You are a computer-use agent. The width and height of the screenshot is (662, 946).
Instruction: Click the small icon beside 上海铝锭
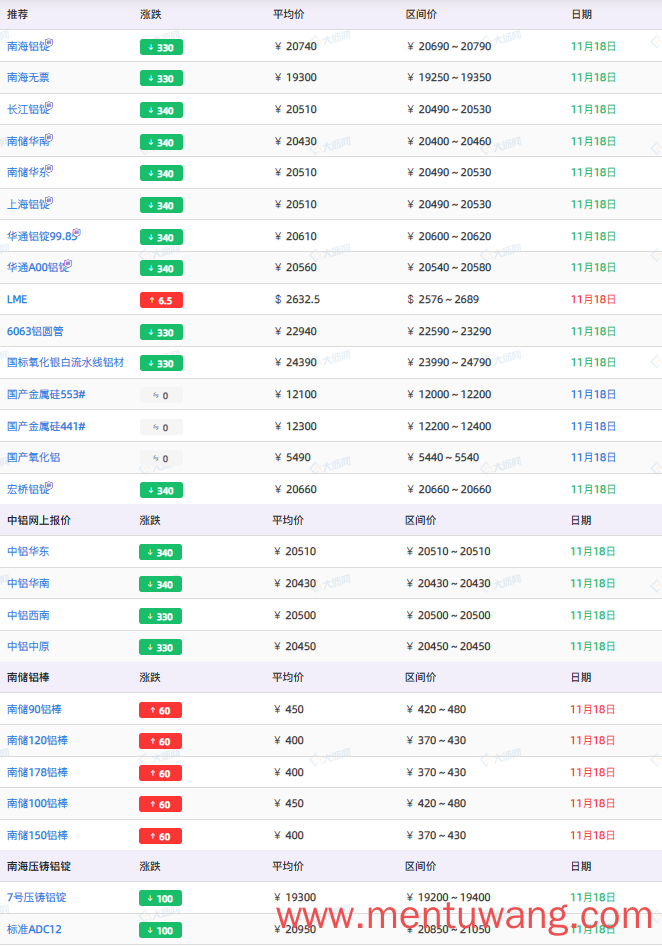click(x=49, y=200)
